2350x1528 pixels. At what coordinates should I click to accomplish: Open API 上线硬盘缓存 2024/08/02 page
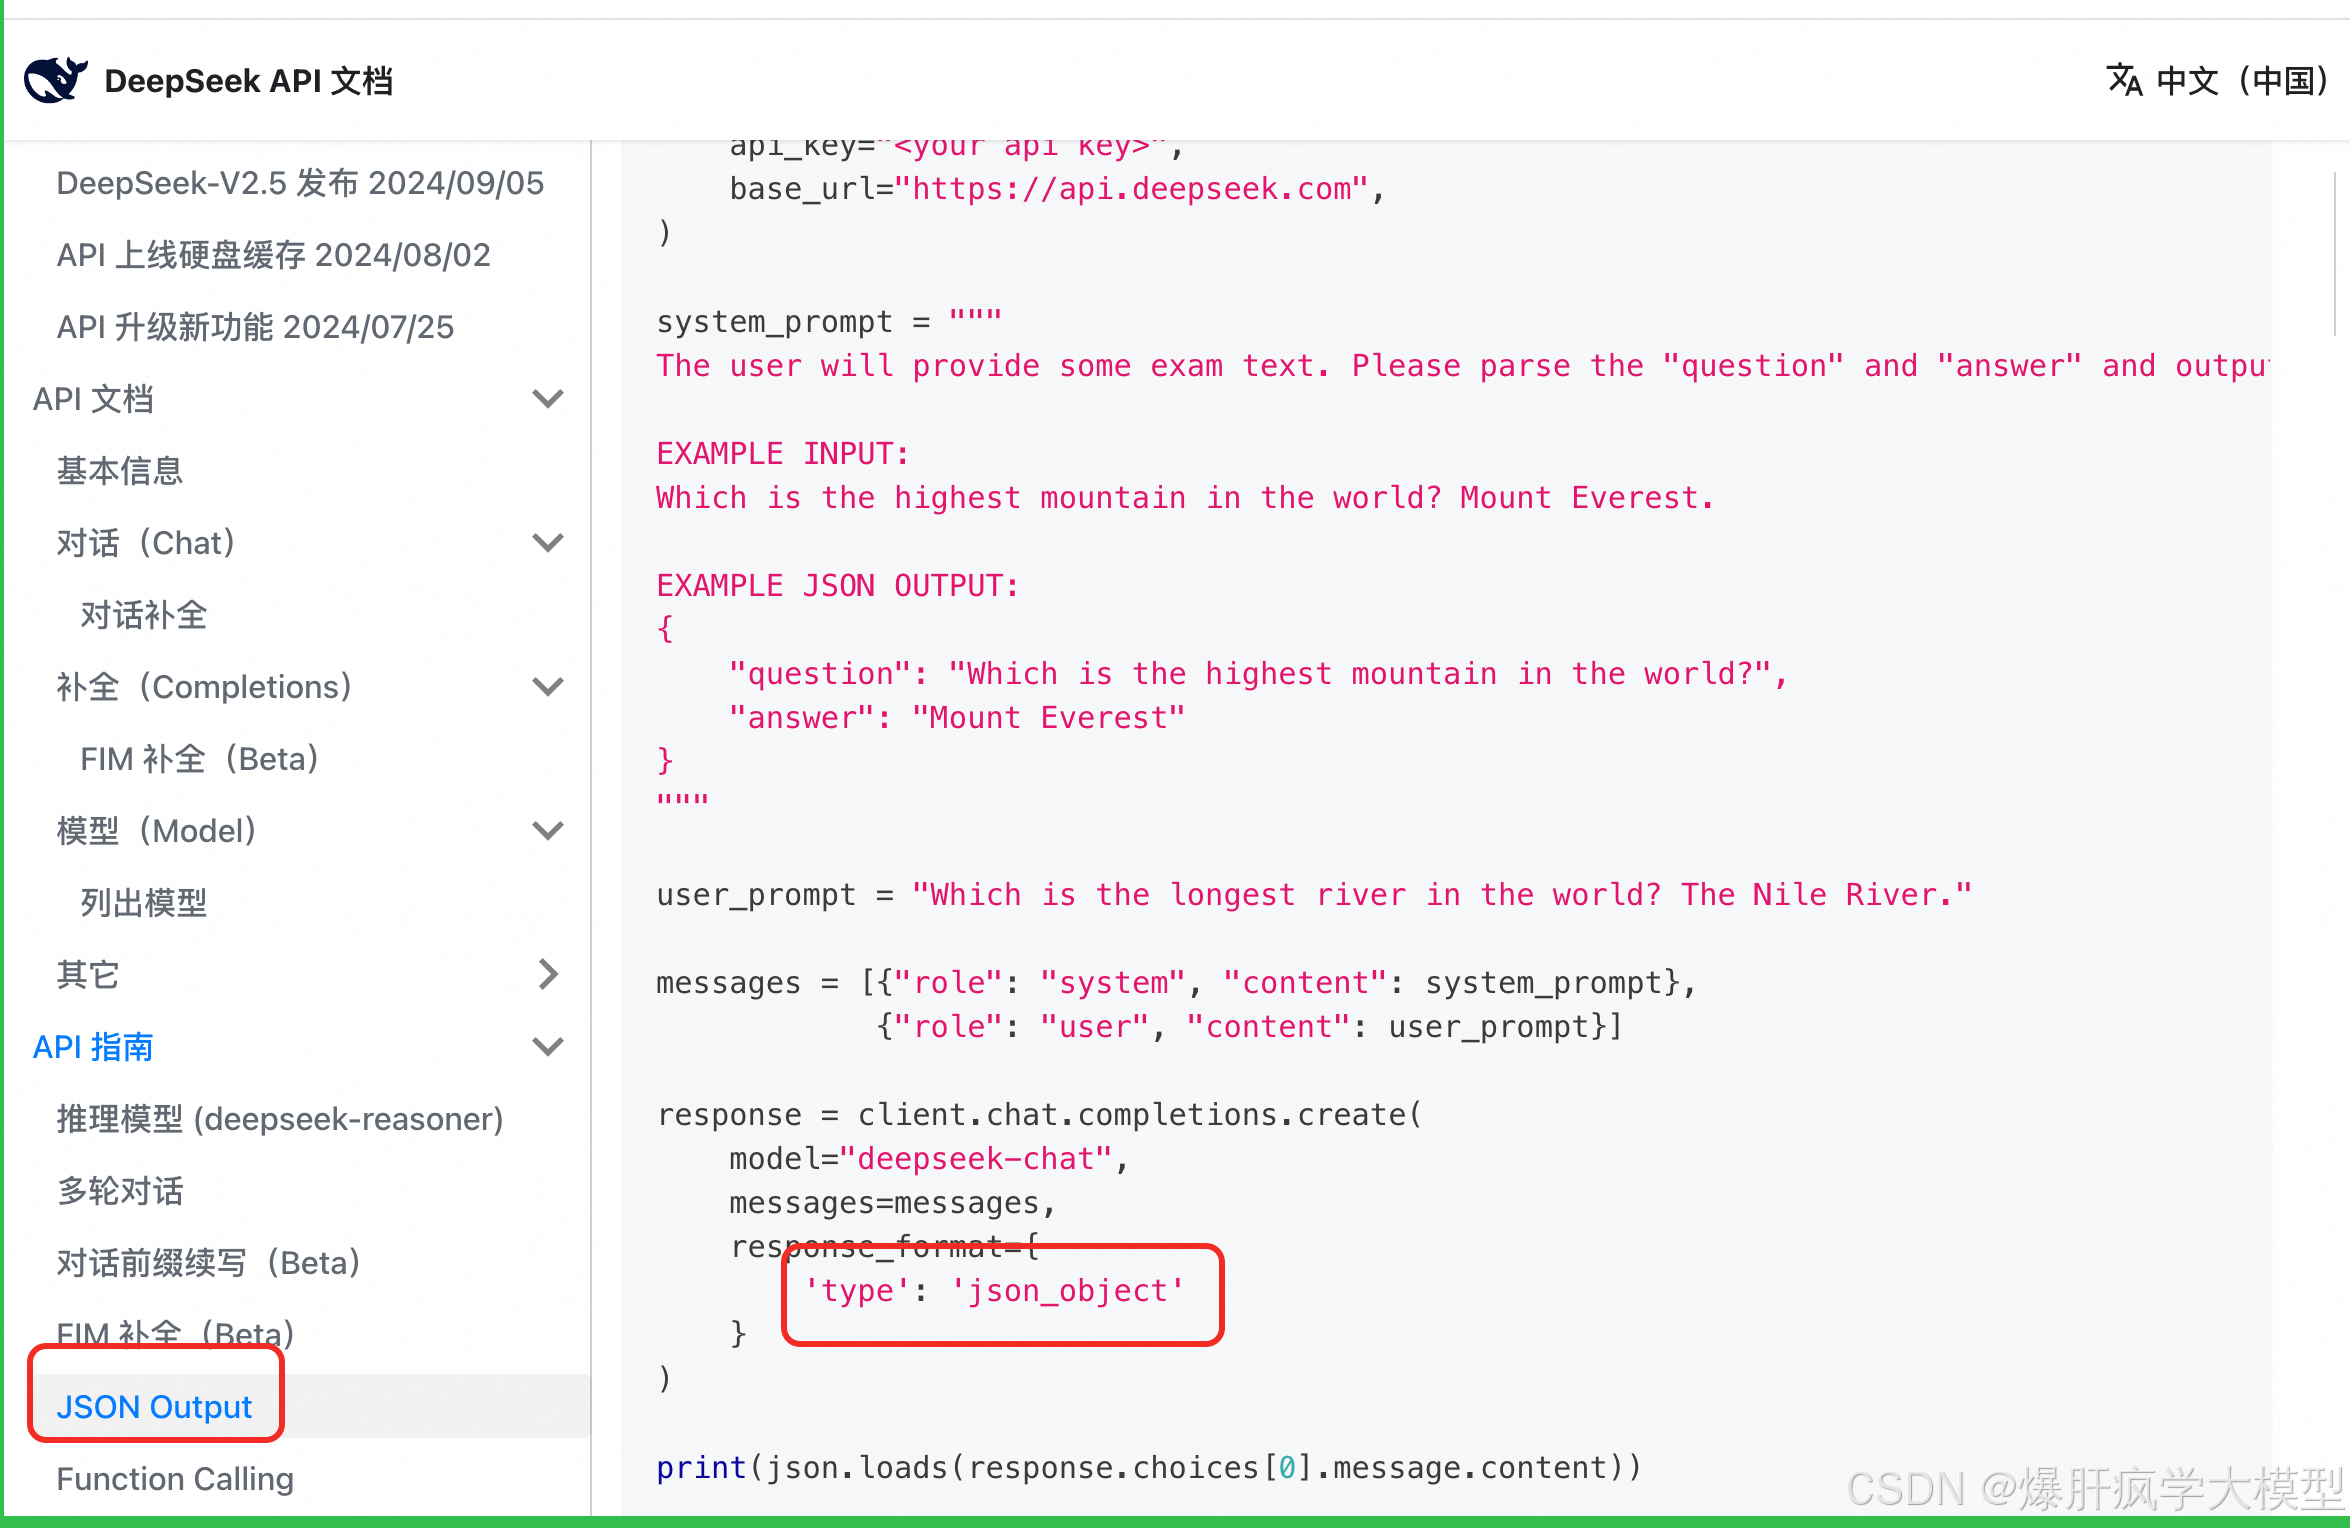(x=273, y=255)
